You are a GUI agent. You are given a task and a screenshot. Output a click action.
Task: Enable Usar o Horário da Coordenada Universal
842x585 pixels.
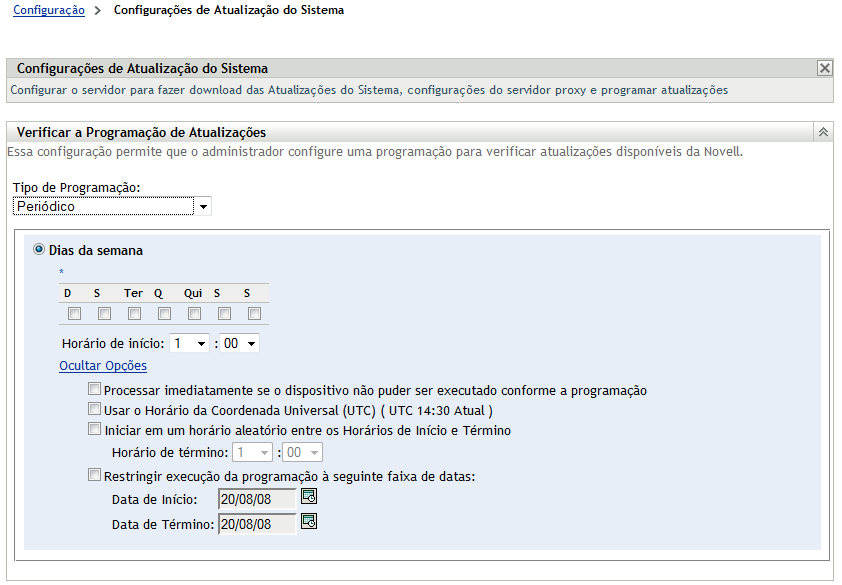point(95,409)
